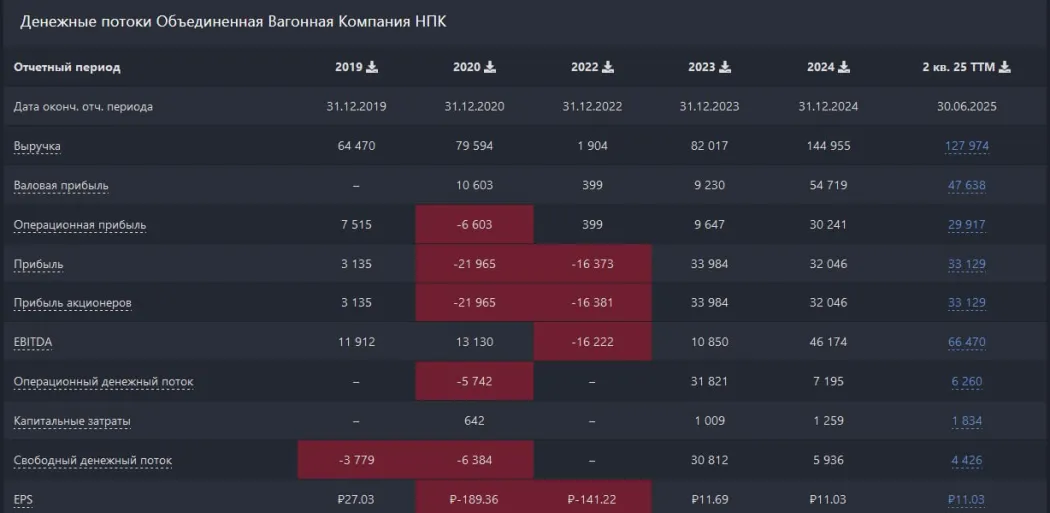
Task: Click TTM EBITDA value 66 470
Action: click(966, 342)
